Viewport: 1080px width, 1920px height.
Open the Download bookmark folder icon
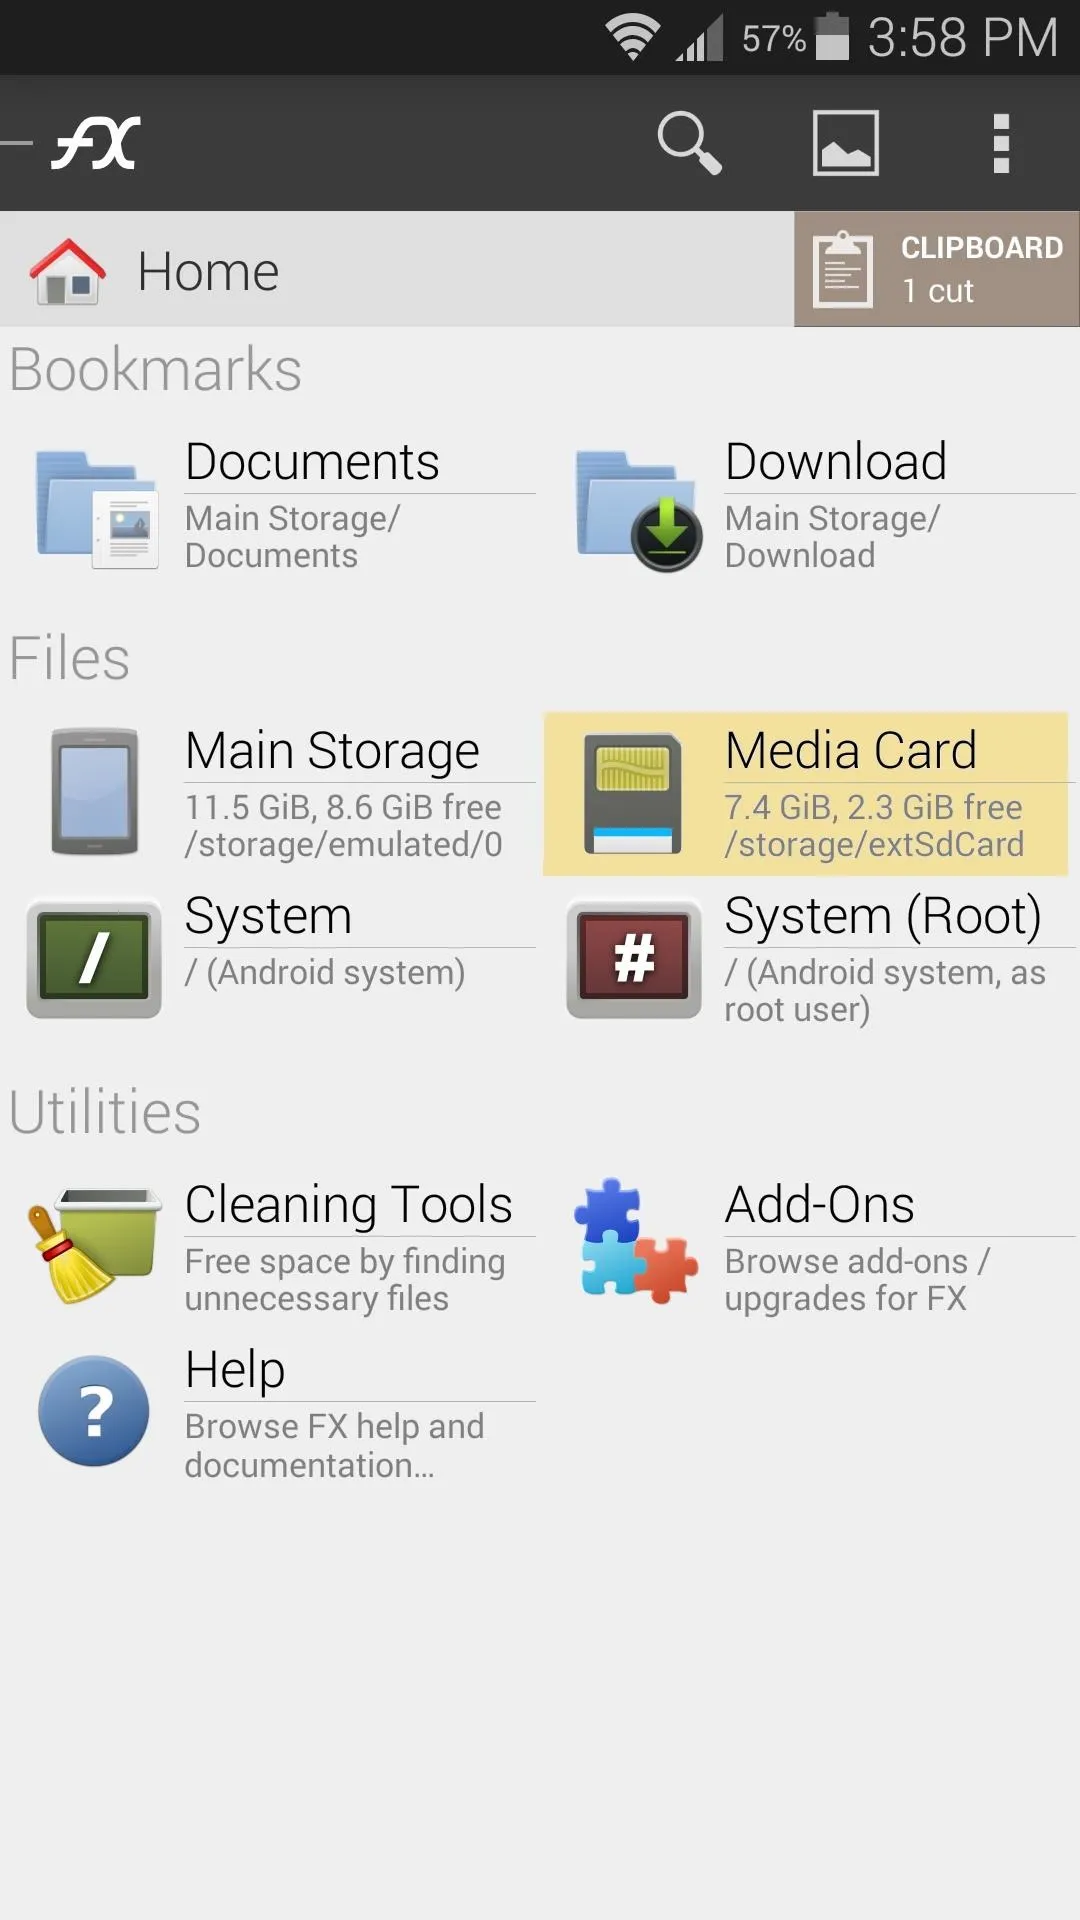click(x=638, y=510)
